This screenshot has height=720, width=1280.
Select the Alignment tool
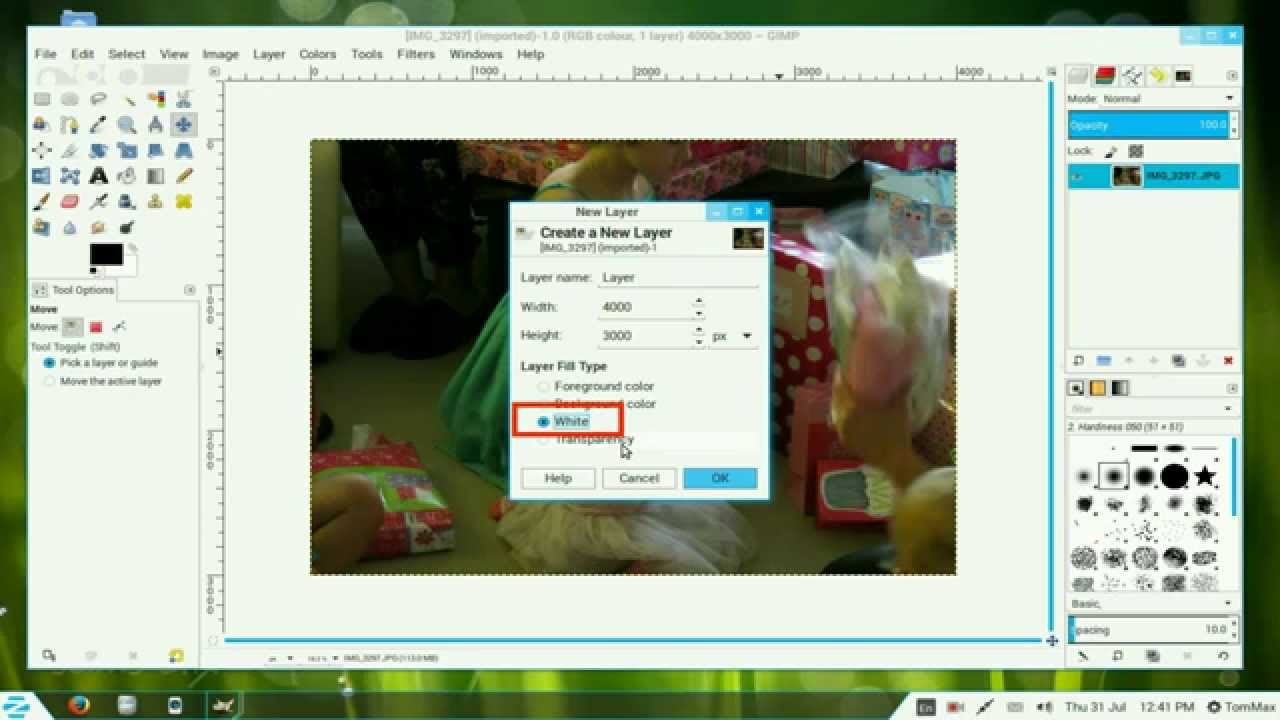[42, 150]
